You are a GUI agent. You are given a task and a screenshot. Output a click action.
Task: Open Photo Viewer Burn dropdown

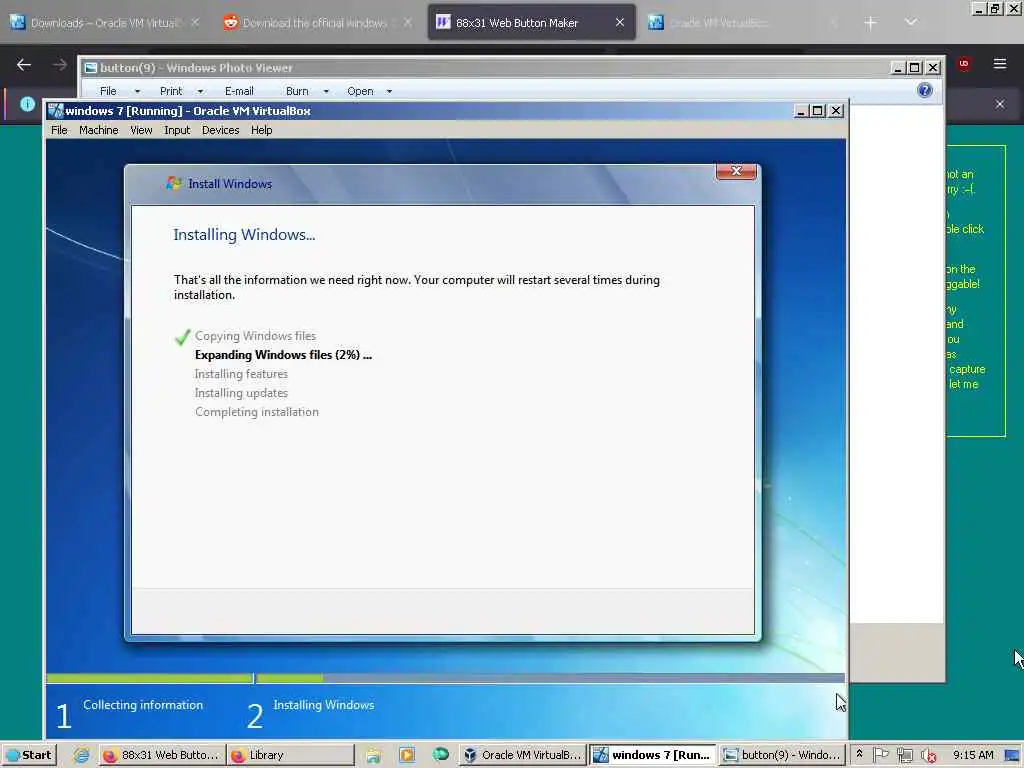pyautogui.click(x=306, y=91)
